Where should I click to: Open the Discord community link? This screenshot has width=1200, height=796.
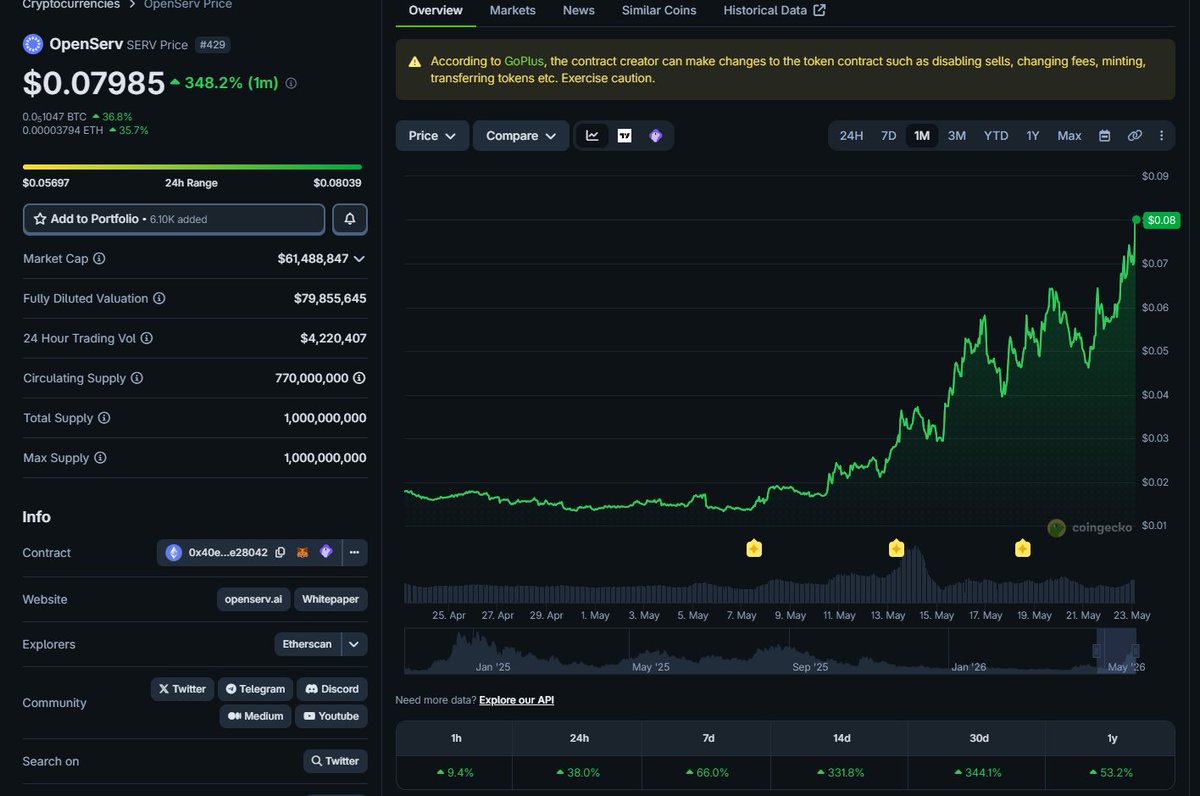332,688
